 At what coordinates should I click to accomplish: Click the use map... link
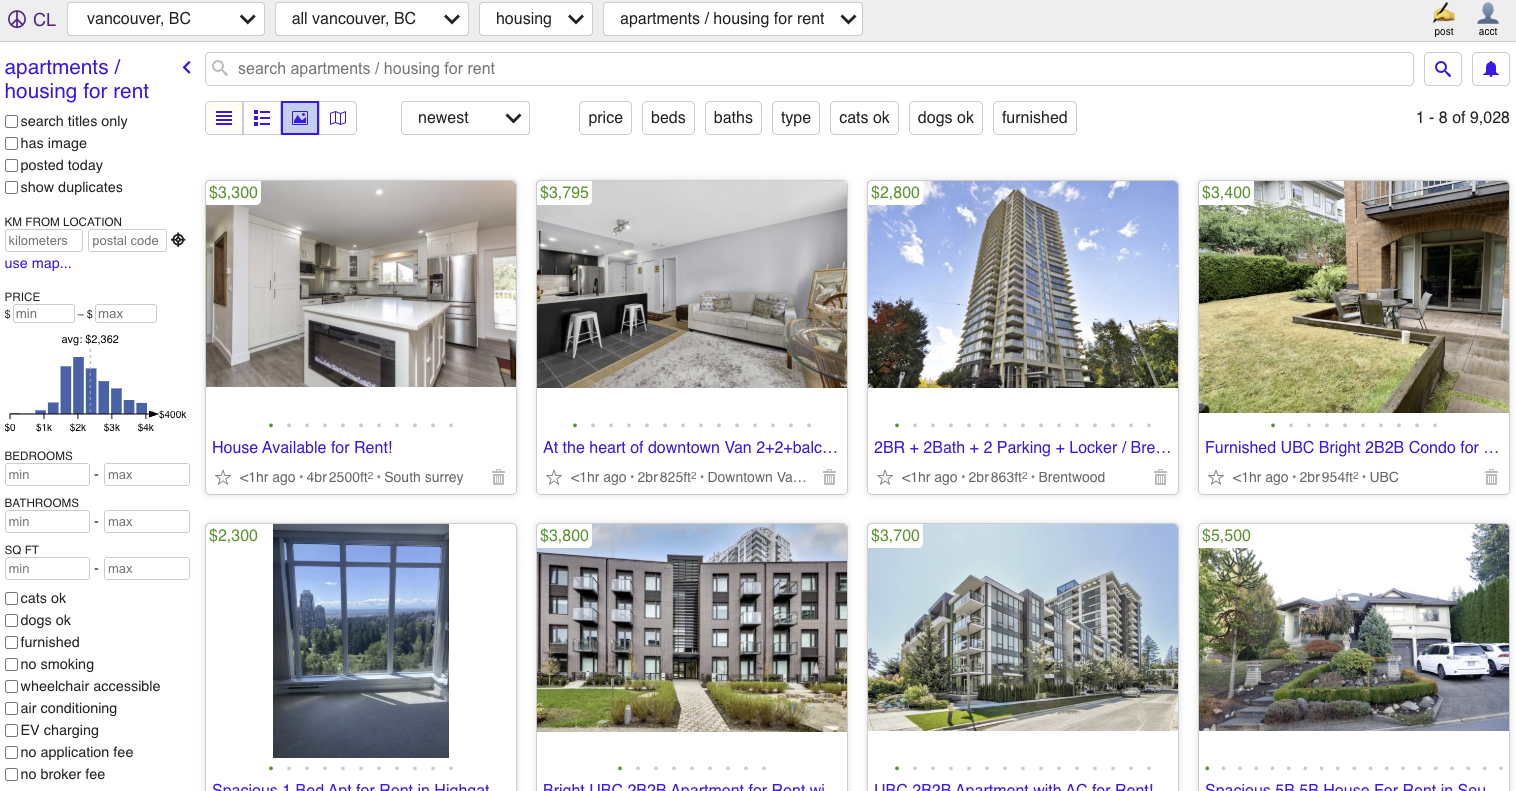38,264
